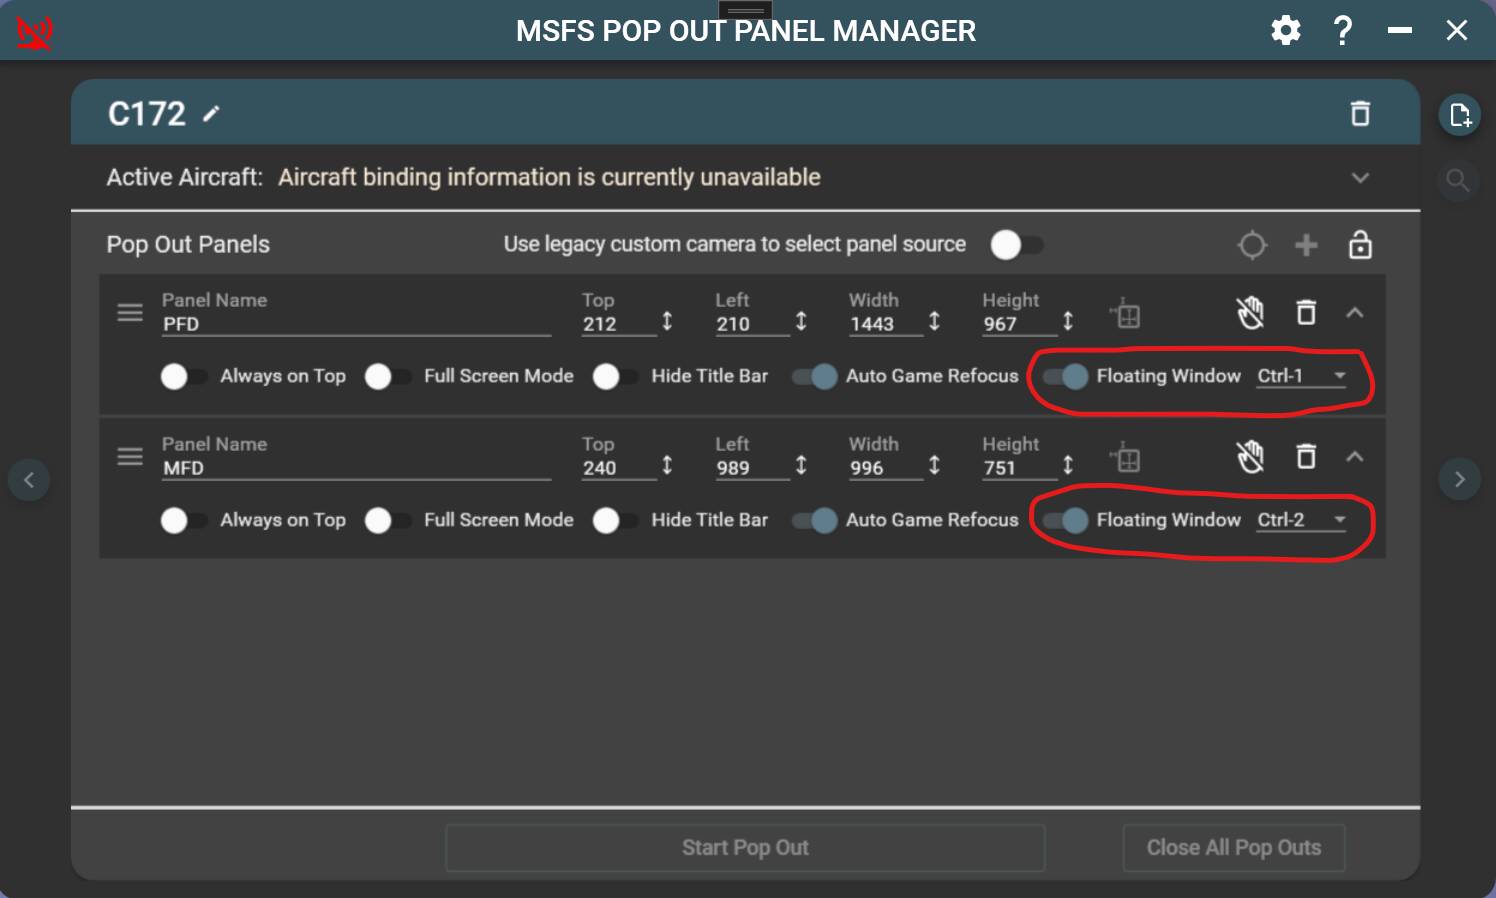Create a new profile from the right sidebar
This screenshot has height=898, width=1496.
(x=1459, y=113)
